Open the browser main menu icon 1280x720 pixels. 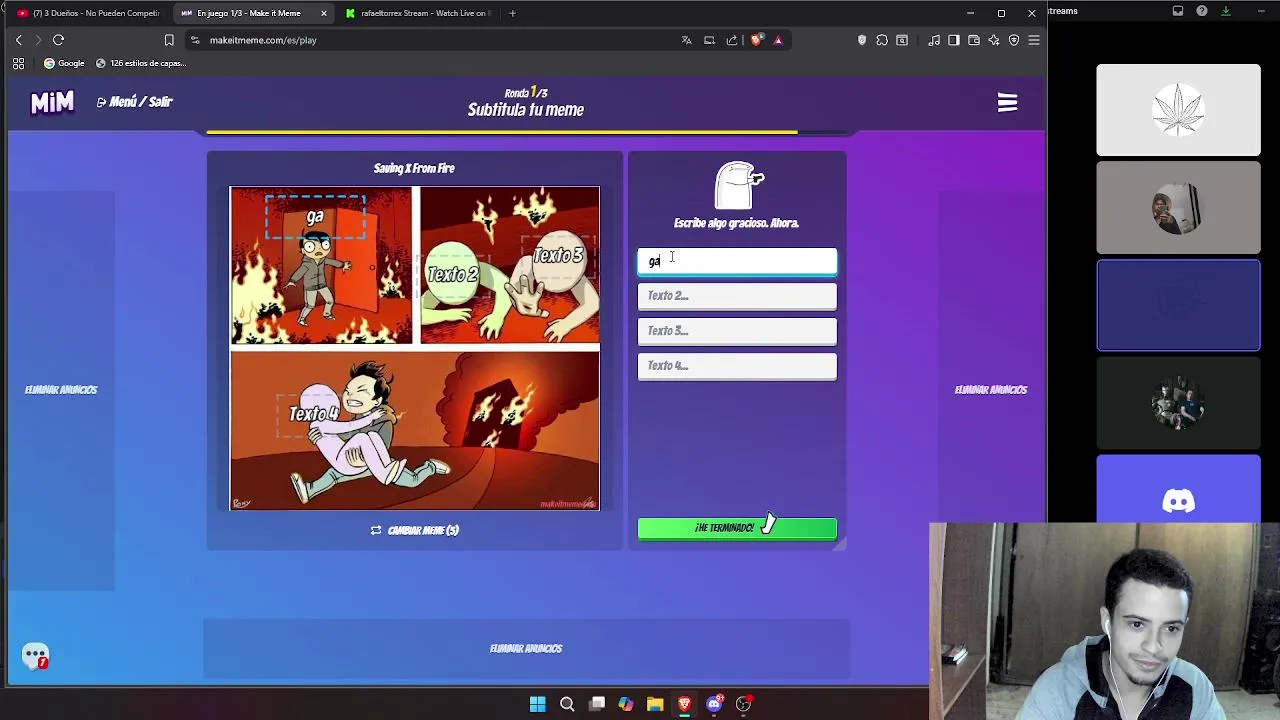click(x=1034, y=40)
